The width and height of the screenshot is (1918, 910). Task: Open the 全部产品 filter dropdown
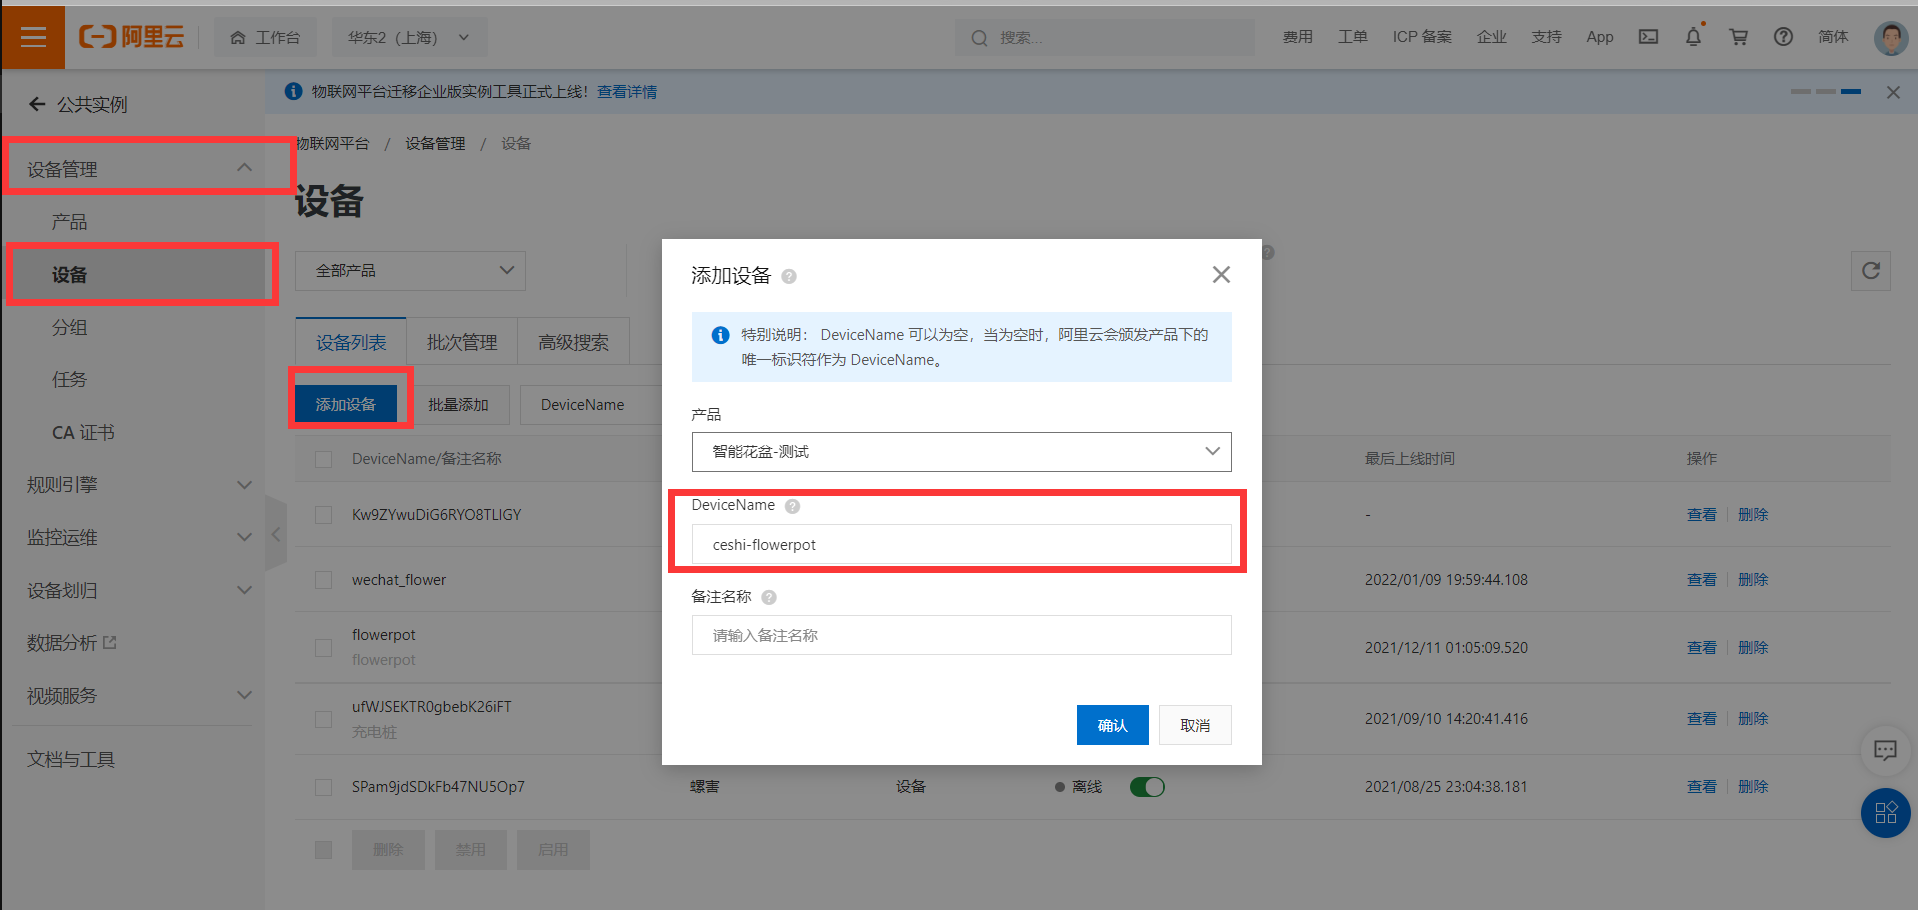pos(411,271)
